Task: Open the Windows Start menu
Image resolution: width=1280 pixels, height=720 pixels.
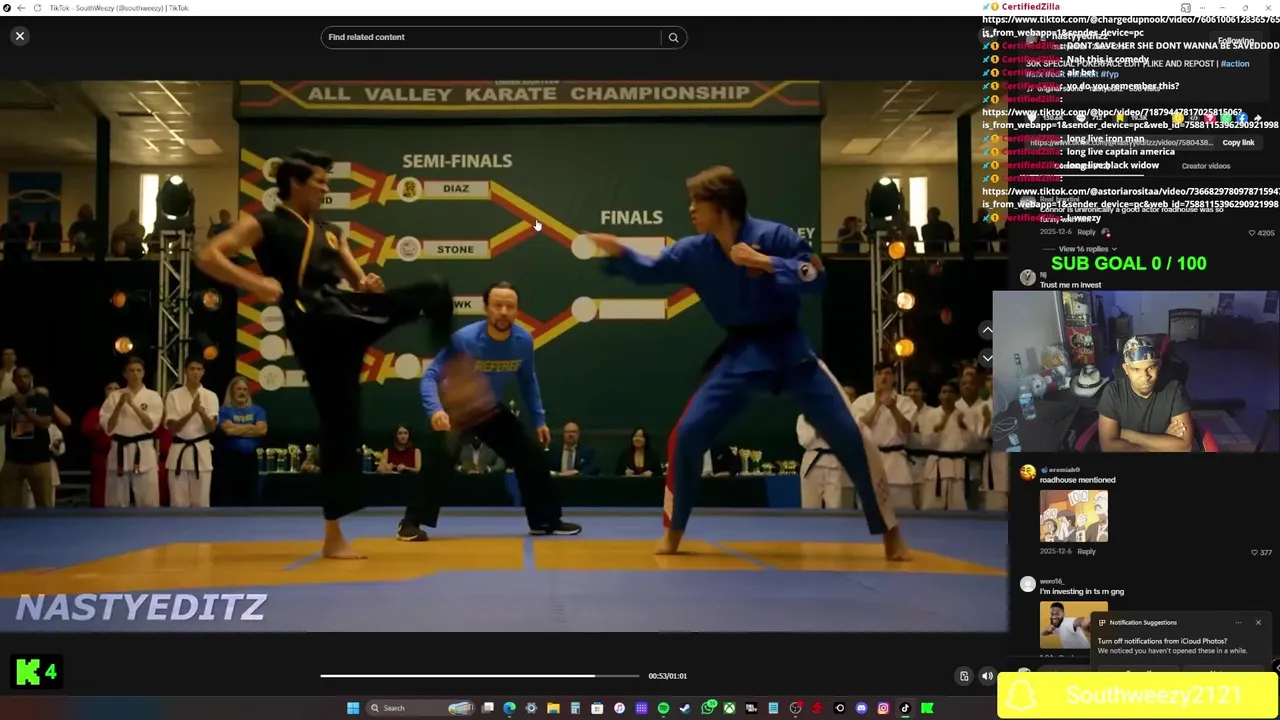Action: (353, 708)
